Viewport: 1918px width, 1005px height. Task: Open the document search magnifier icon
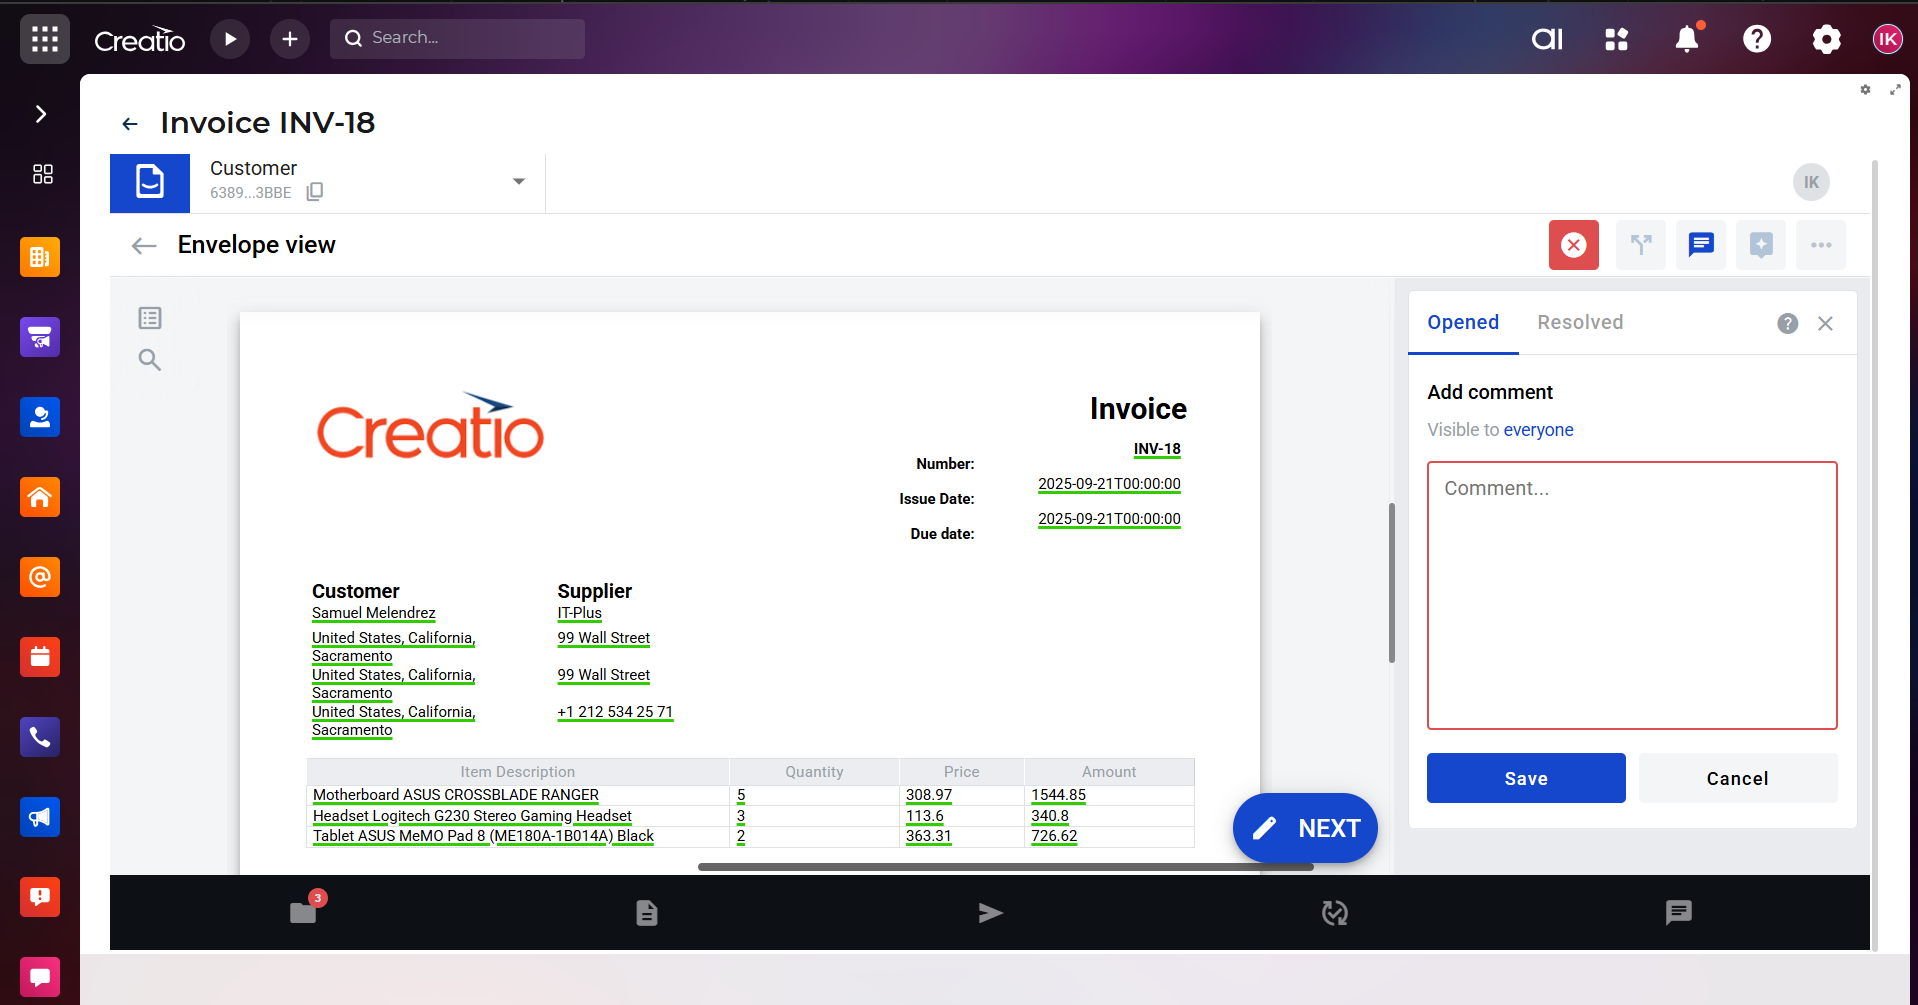150,360
